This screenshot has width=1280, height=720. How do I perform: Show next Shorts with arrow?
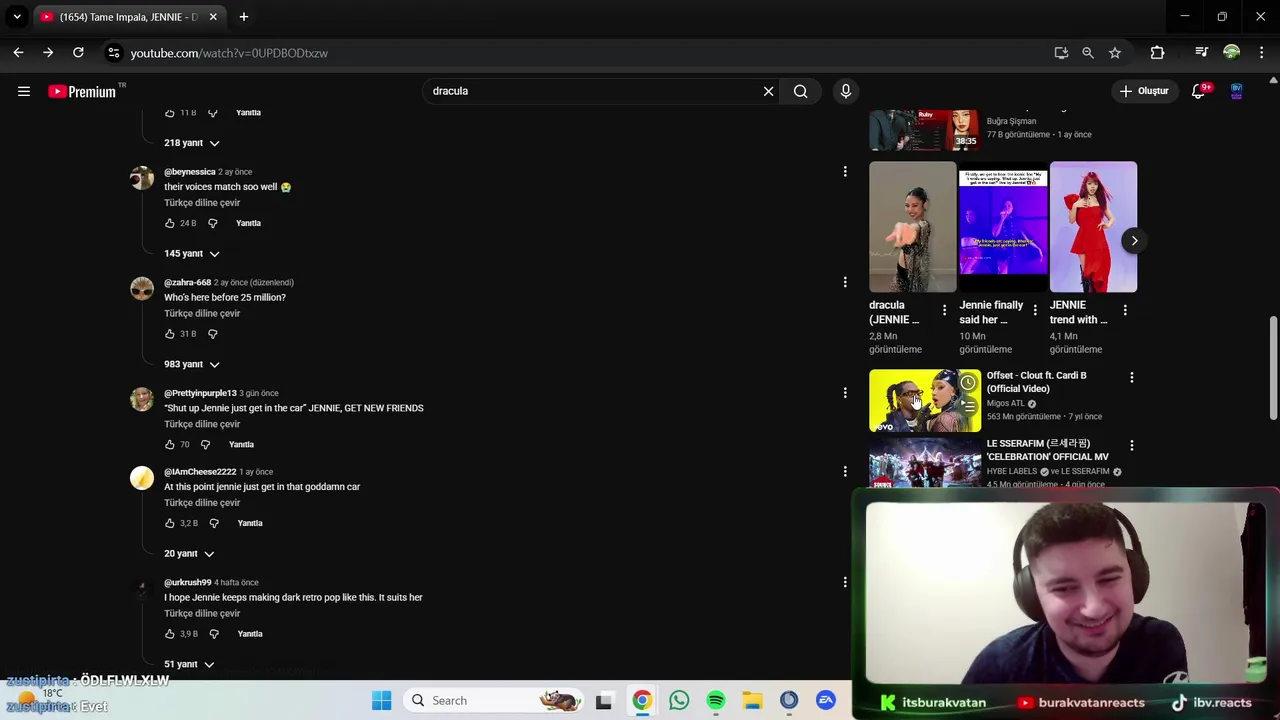pyautogui.click(x=1134, y=240)
